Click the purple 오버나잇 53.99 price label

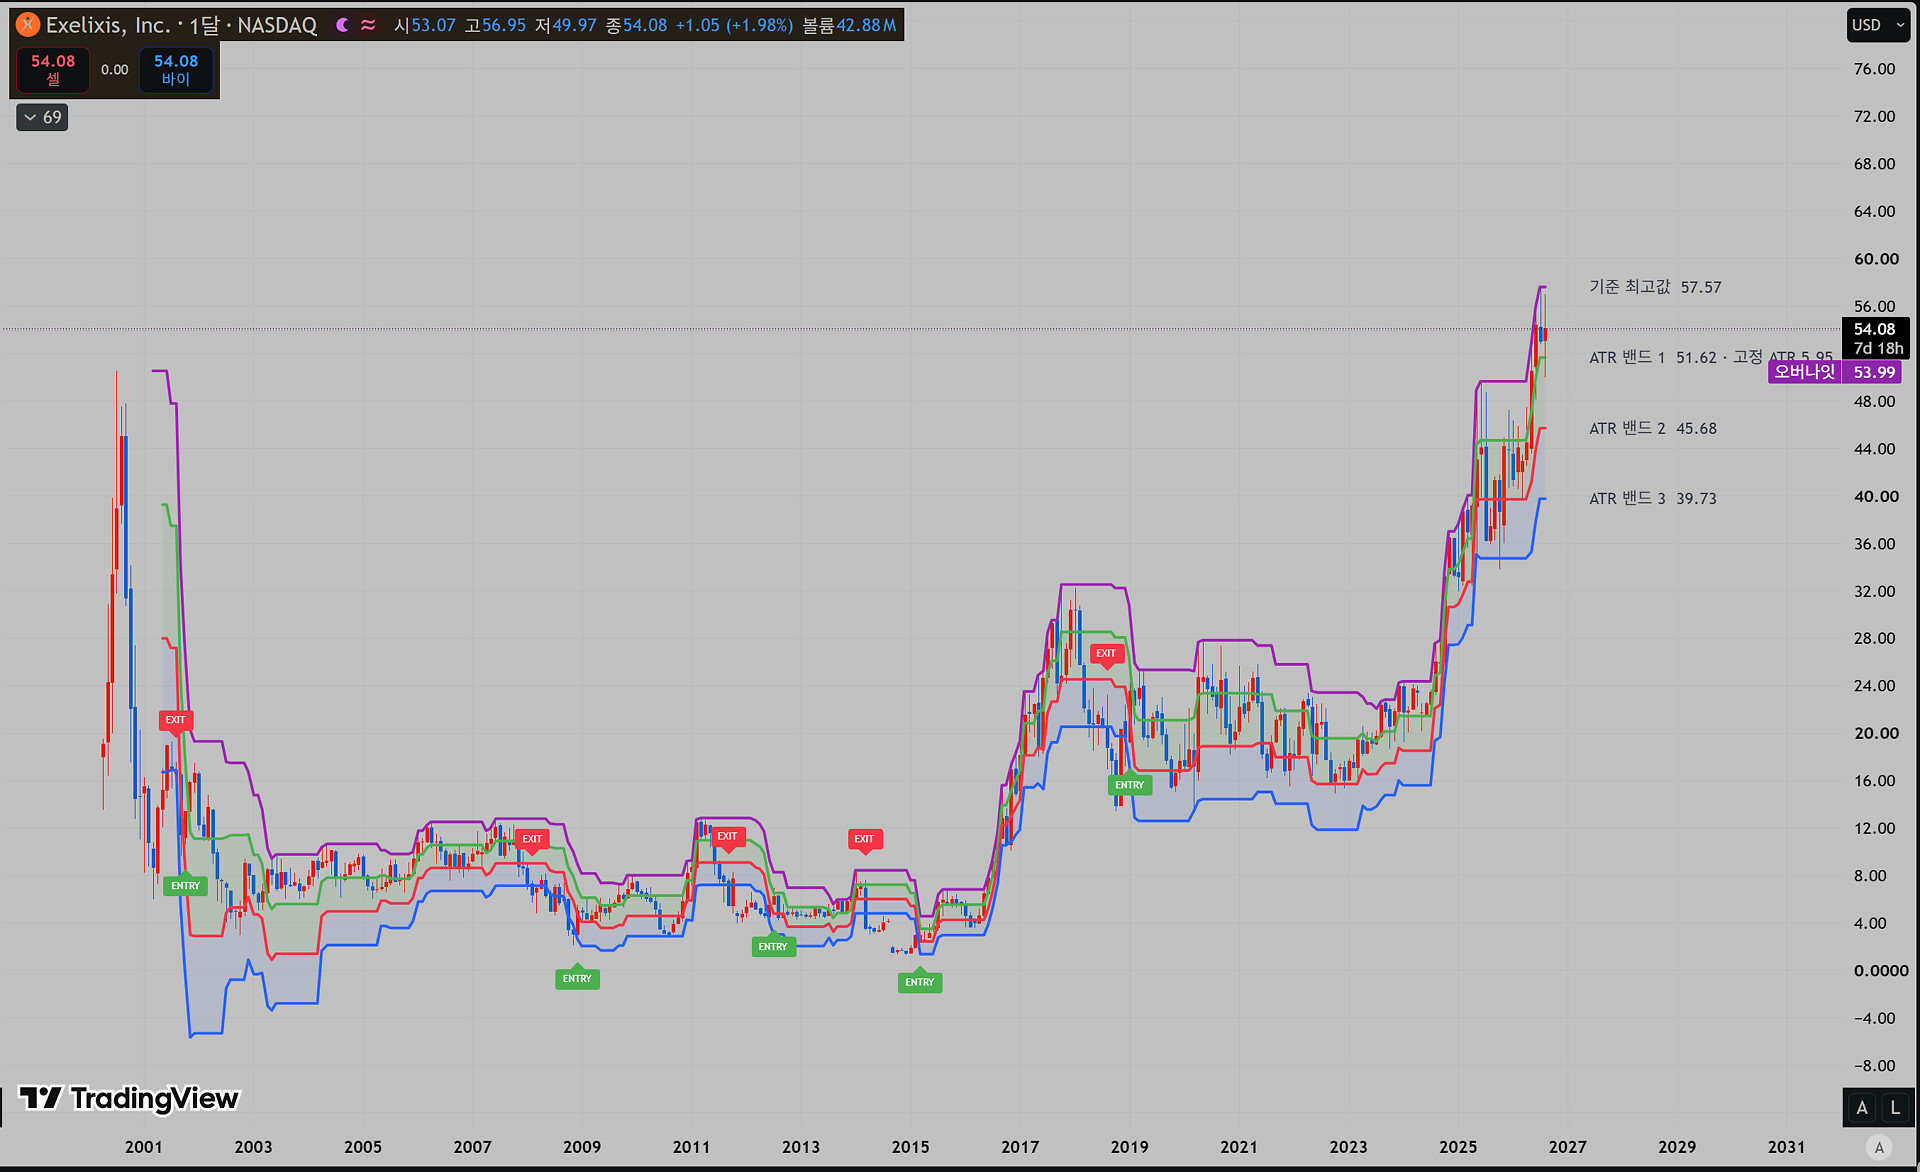1834,372
